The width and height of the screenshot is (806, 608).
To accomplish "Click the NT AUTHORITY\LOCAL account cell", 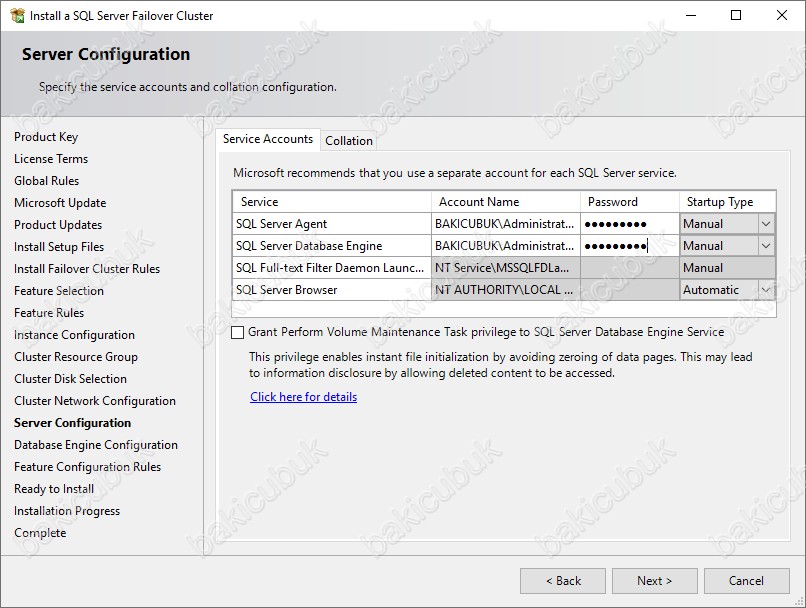I will (506, 290).
